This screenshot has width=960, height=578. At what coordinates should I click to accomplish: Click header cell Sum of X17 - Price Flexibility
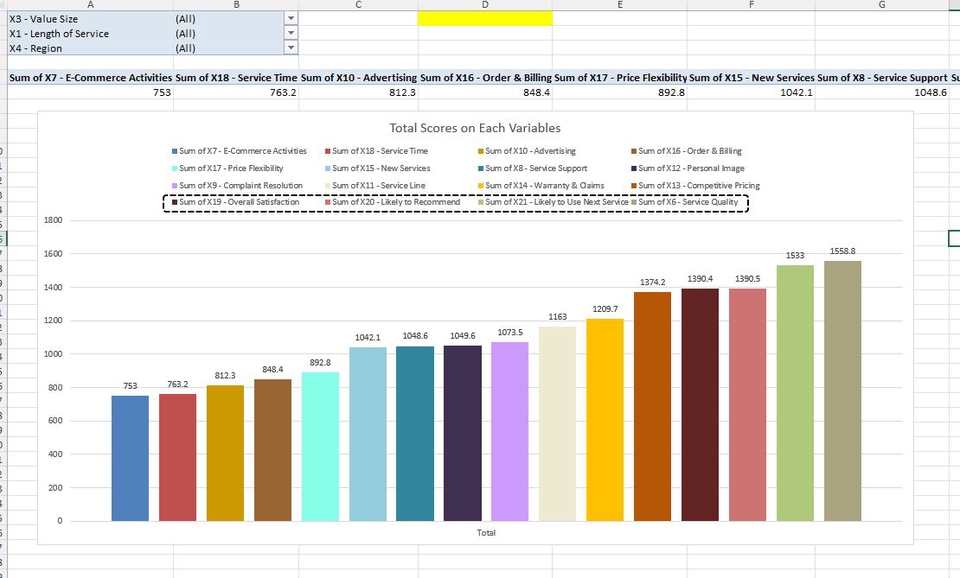tap(620, 78)
